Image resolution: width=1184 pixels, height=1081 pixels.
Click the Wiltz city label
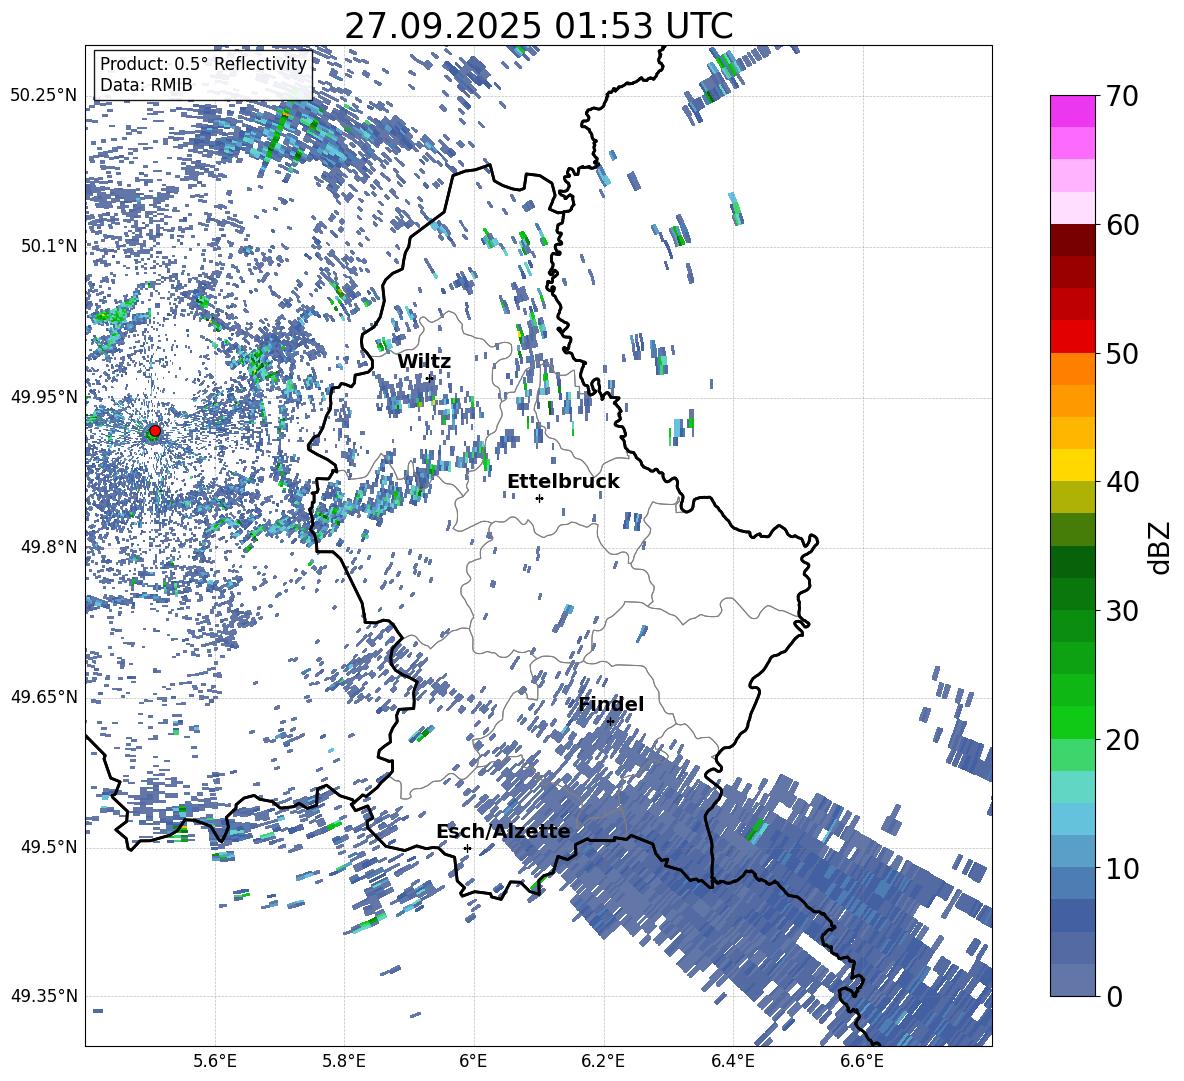[424, 361]
